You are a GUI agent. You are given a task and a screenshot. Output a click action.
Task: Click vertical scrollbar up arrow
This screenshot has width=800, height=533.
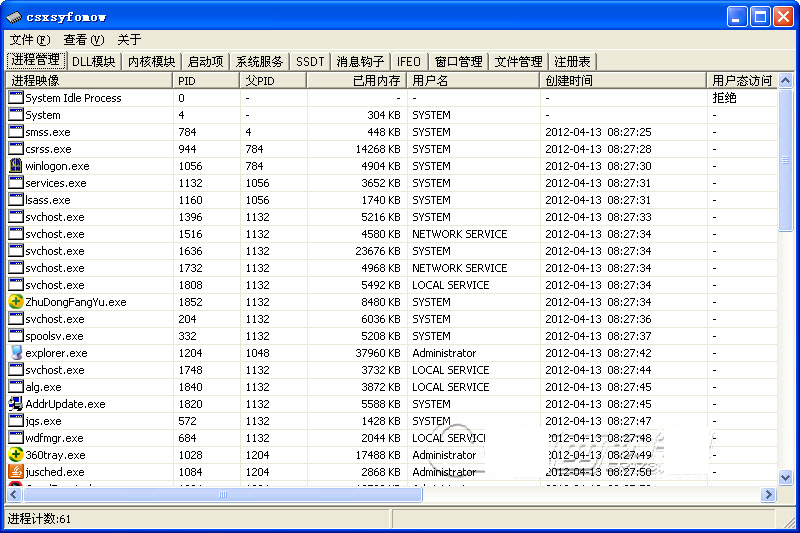coord(786,81)
